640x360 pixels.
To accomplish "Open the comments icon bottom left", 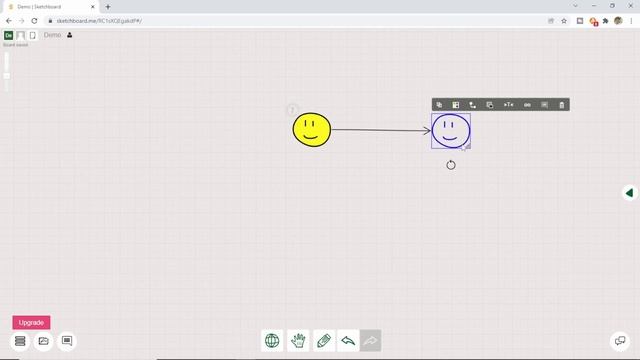I will tap(67, 341).
